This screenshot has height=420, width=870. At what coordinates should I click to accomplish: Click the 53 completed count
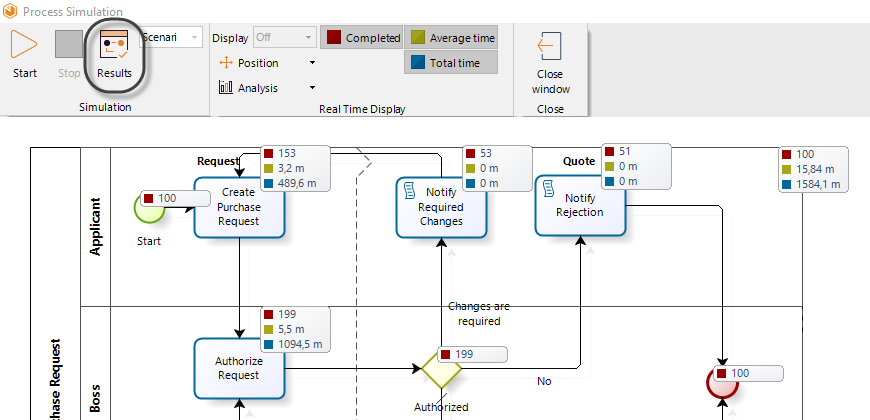click(487, 153)
